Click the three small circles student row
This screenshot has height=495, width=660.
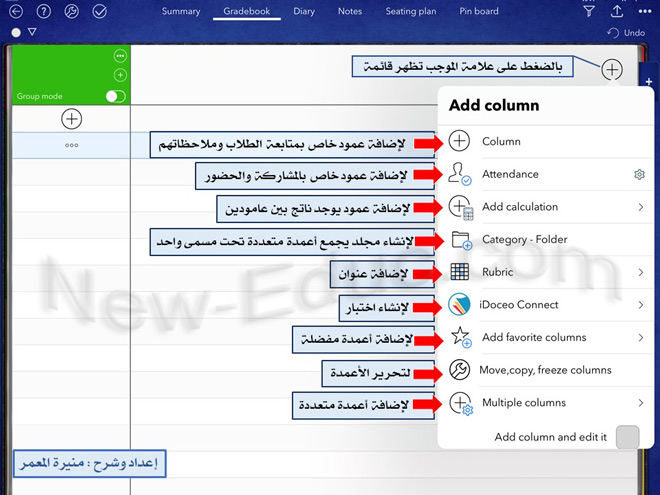72,145
